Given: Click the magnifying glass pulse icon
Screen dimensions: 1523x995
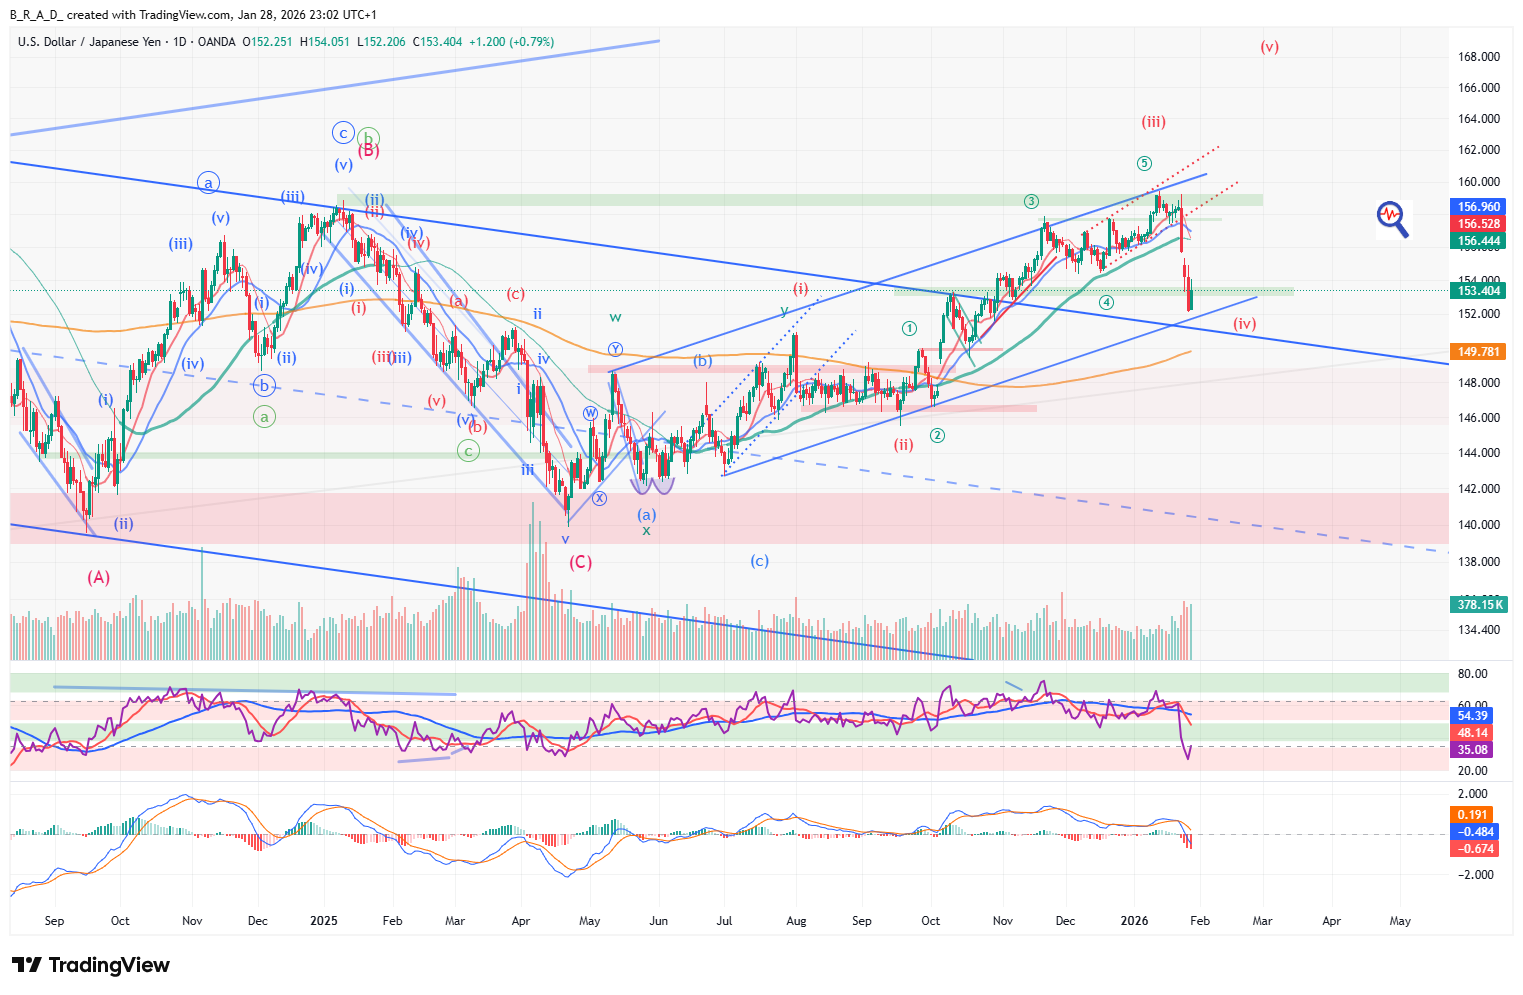Looking at the screenshot, I should (1391, 218).
